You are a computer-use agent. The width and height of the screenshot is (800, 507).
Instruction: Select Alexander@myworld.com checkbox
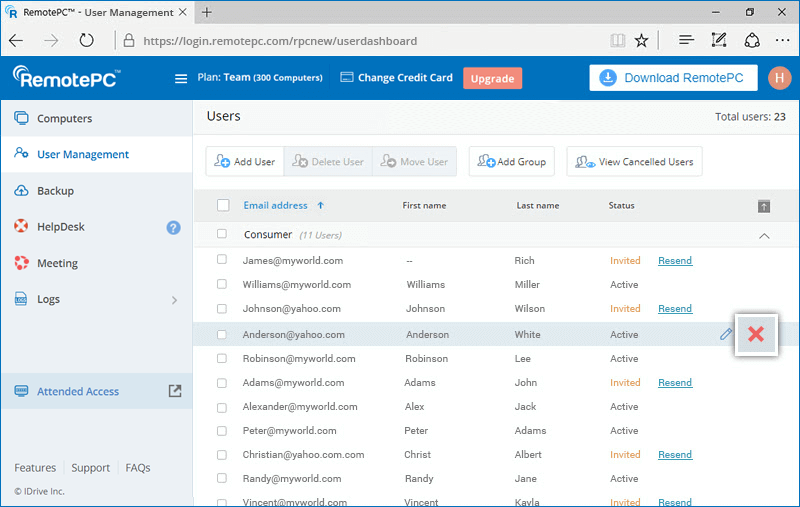[221, 408]
